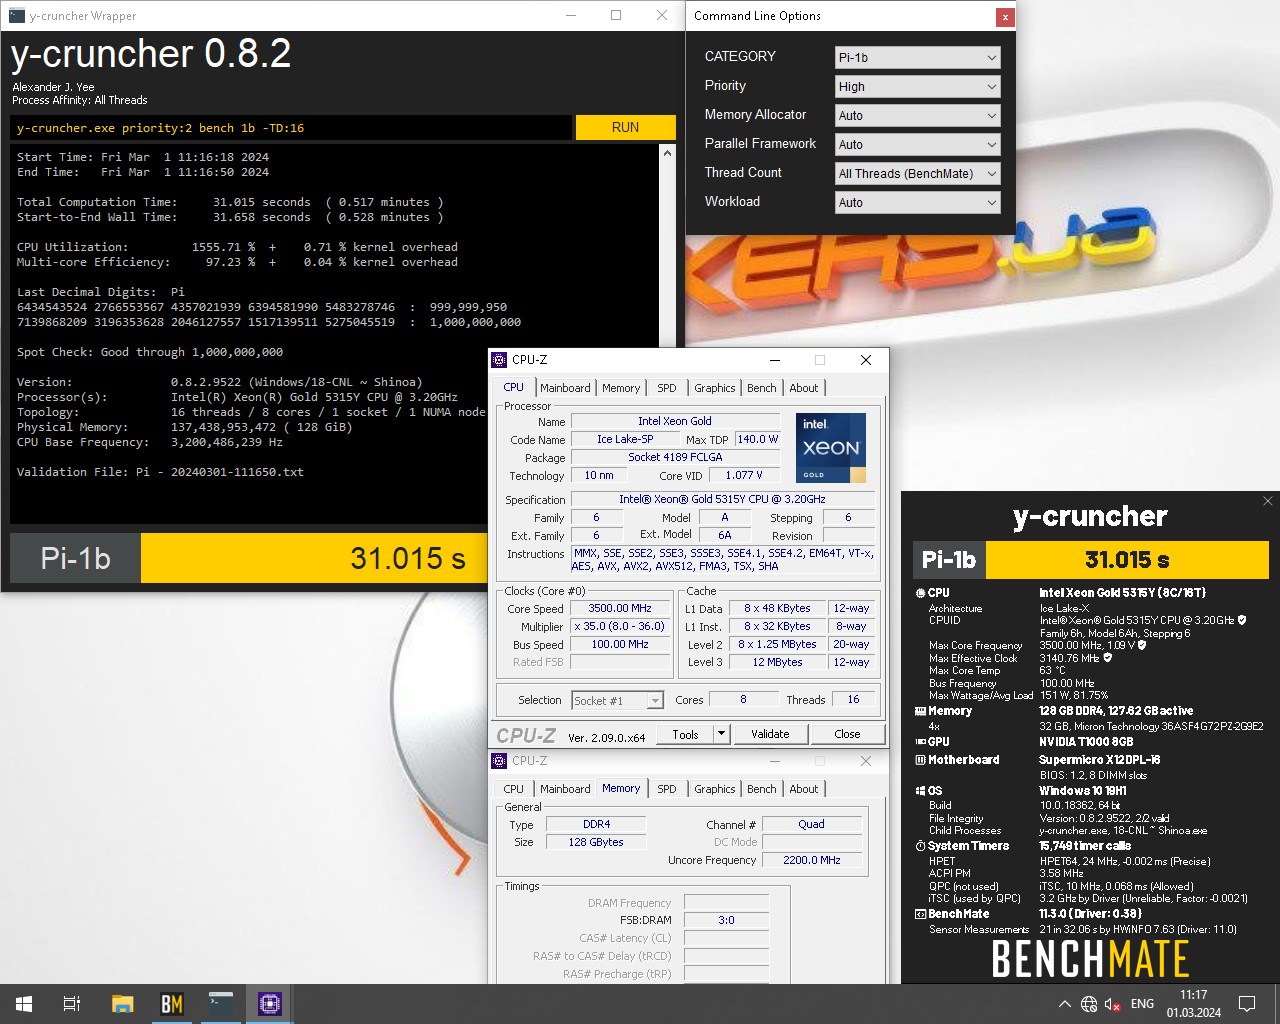Image resolution: width=1280 pixels, height=1024 pixels.
Task: Click Pi-1b 31.015 s result bar in wrapper
Action: coord(248,558)
